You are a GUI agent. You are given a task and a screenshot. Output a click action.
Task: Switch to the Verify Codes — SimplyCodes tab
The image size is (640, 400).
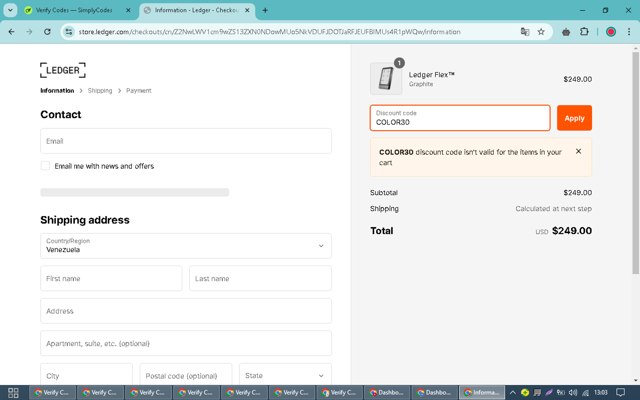[73, 10]
